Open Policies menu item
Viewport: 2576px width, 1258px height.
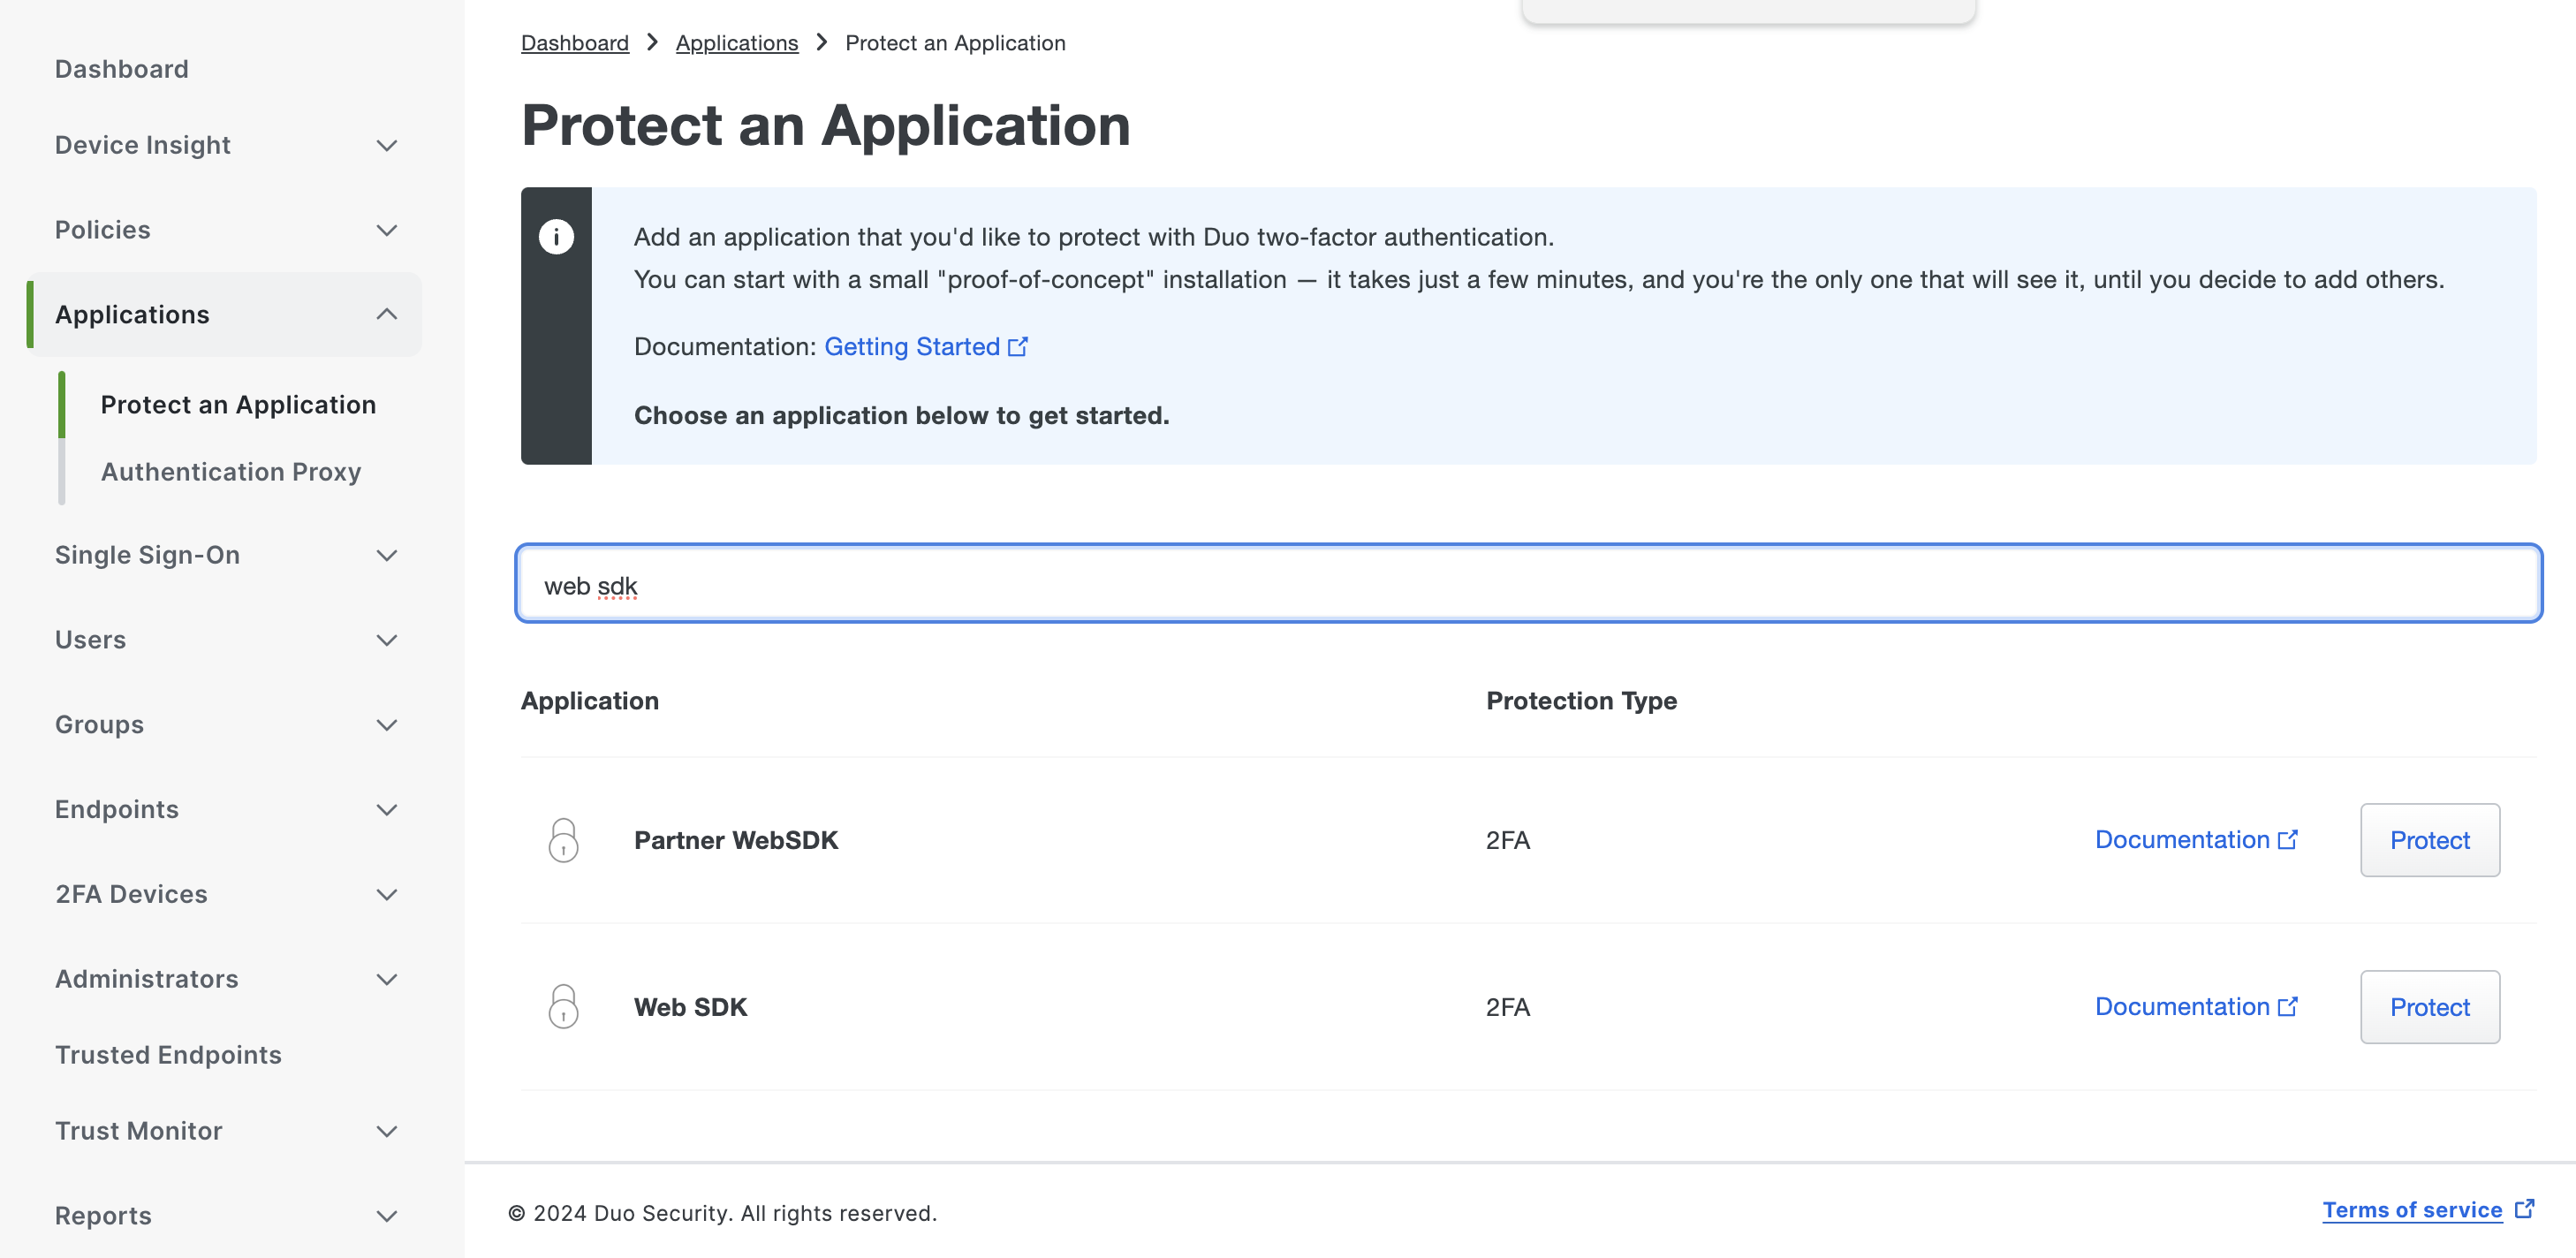click(x=103, y=230)
